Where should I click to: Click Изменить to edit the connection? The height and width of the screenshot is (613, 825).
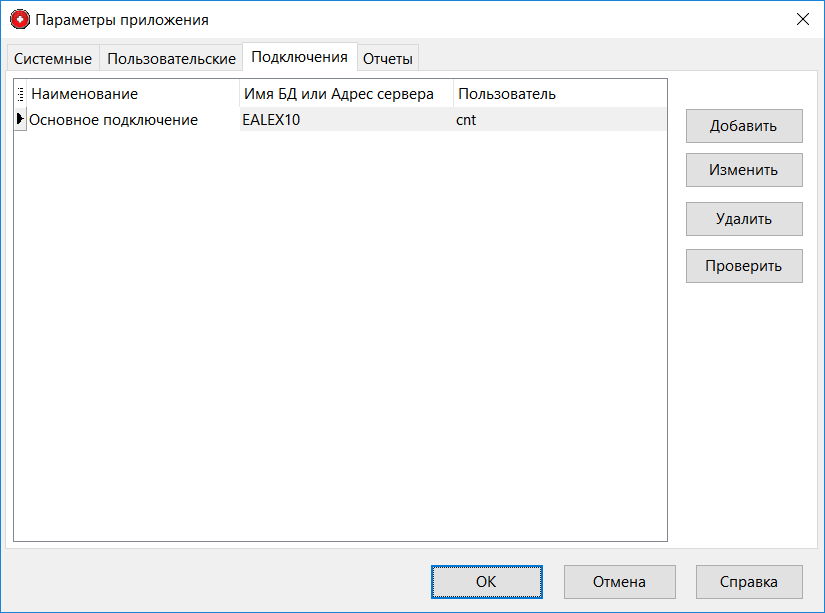click(x=744, y=170)
